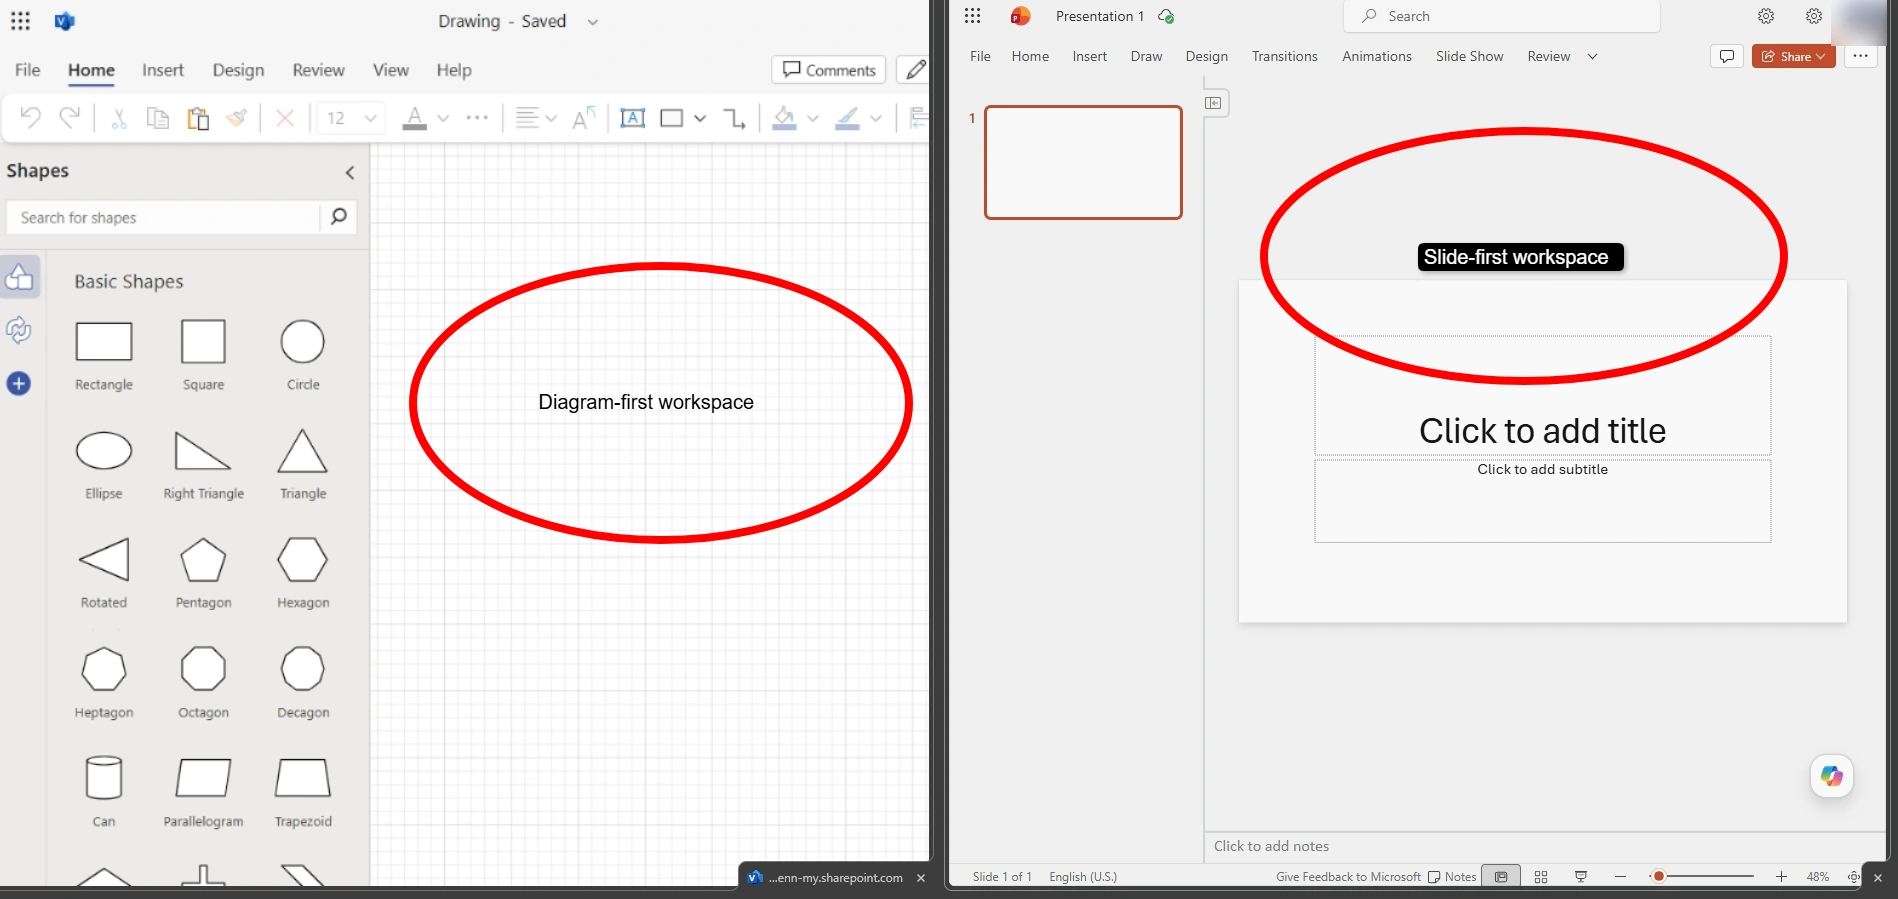Expand the font color dropdown arrow
The width and height of the screenshot is (1898, 899).
pyautogui.click(x=443, y=119)
